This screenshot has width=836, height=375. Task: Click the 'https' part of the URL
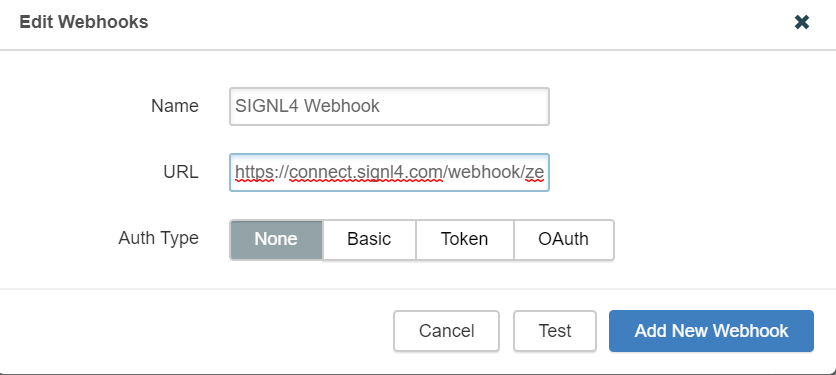tap(254, 172)
